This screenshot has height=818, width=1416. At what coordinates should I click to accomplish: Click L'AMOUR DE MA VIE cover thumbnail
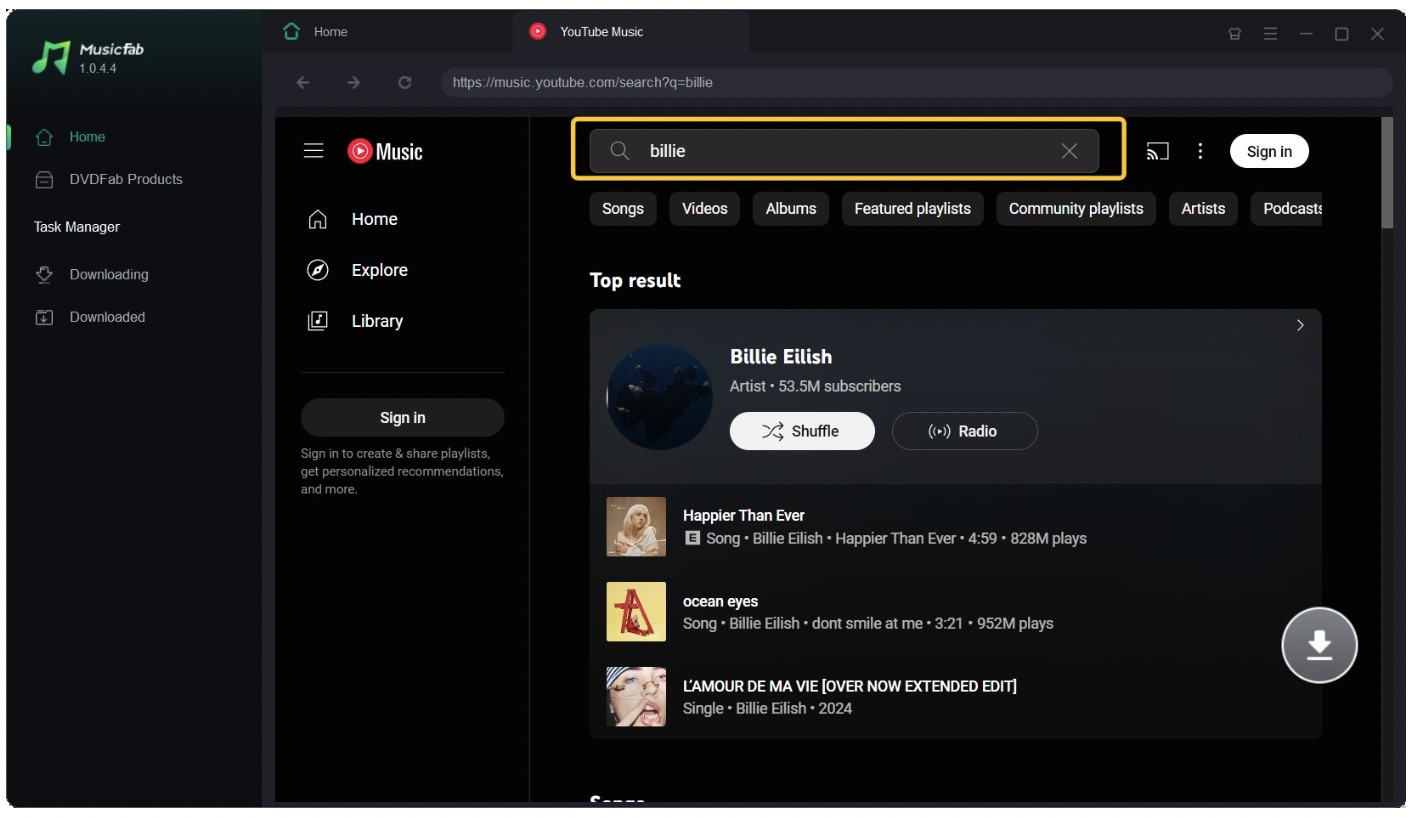[x=636, y=697]
